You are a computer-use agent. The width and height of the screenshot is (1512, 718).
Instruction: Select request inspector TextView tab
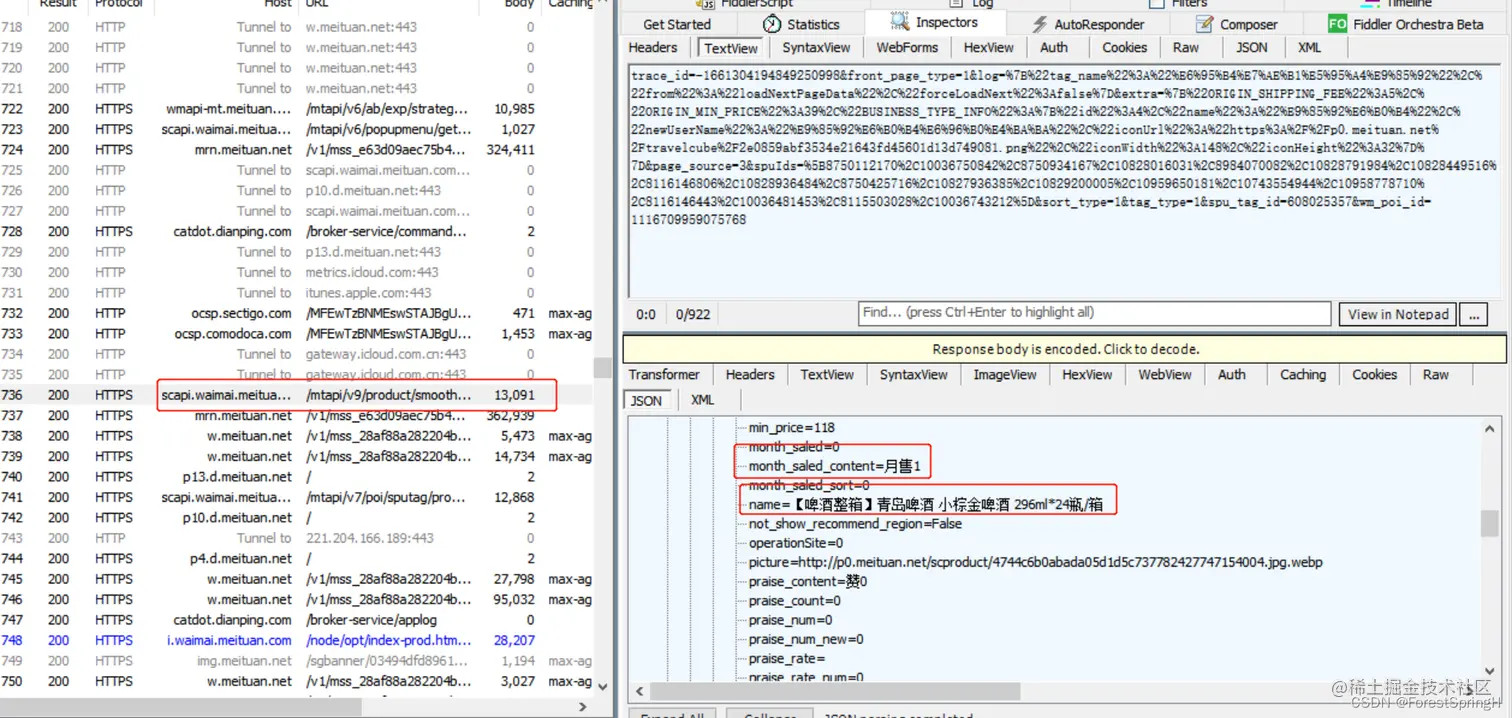click(x=731, y=48)
